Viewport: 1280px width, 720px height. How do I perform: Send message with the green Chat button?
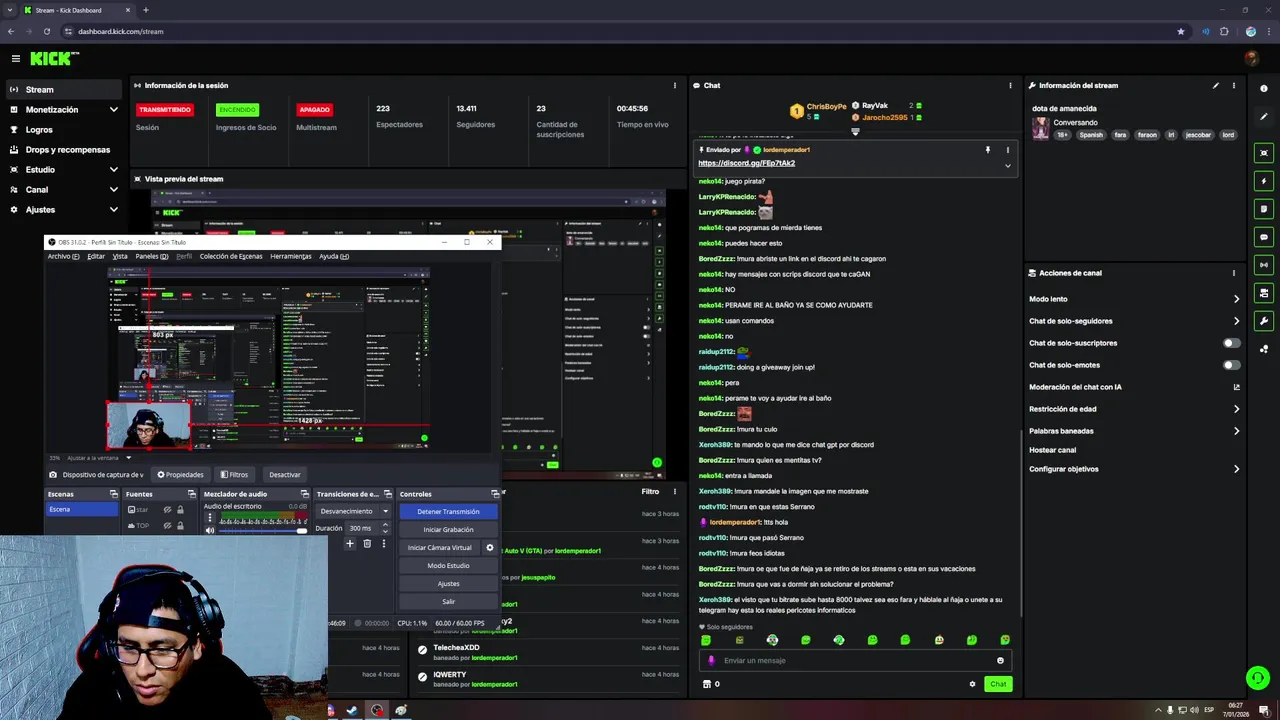tap(997, 684)
